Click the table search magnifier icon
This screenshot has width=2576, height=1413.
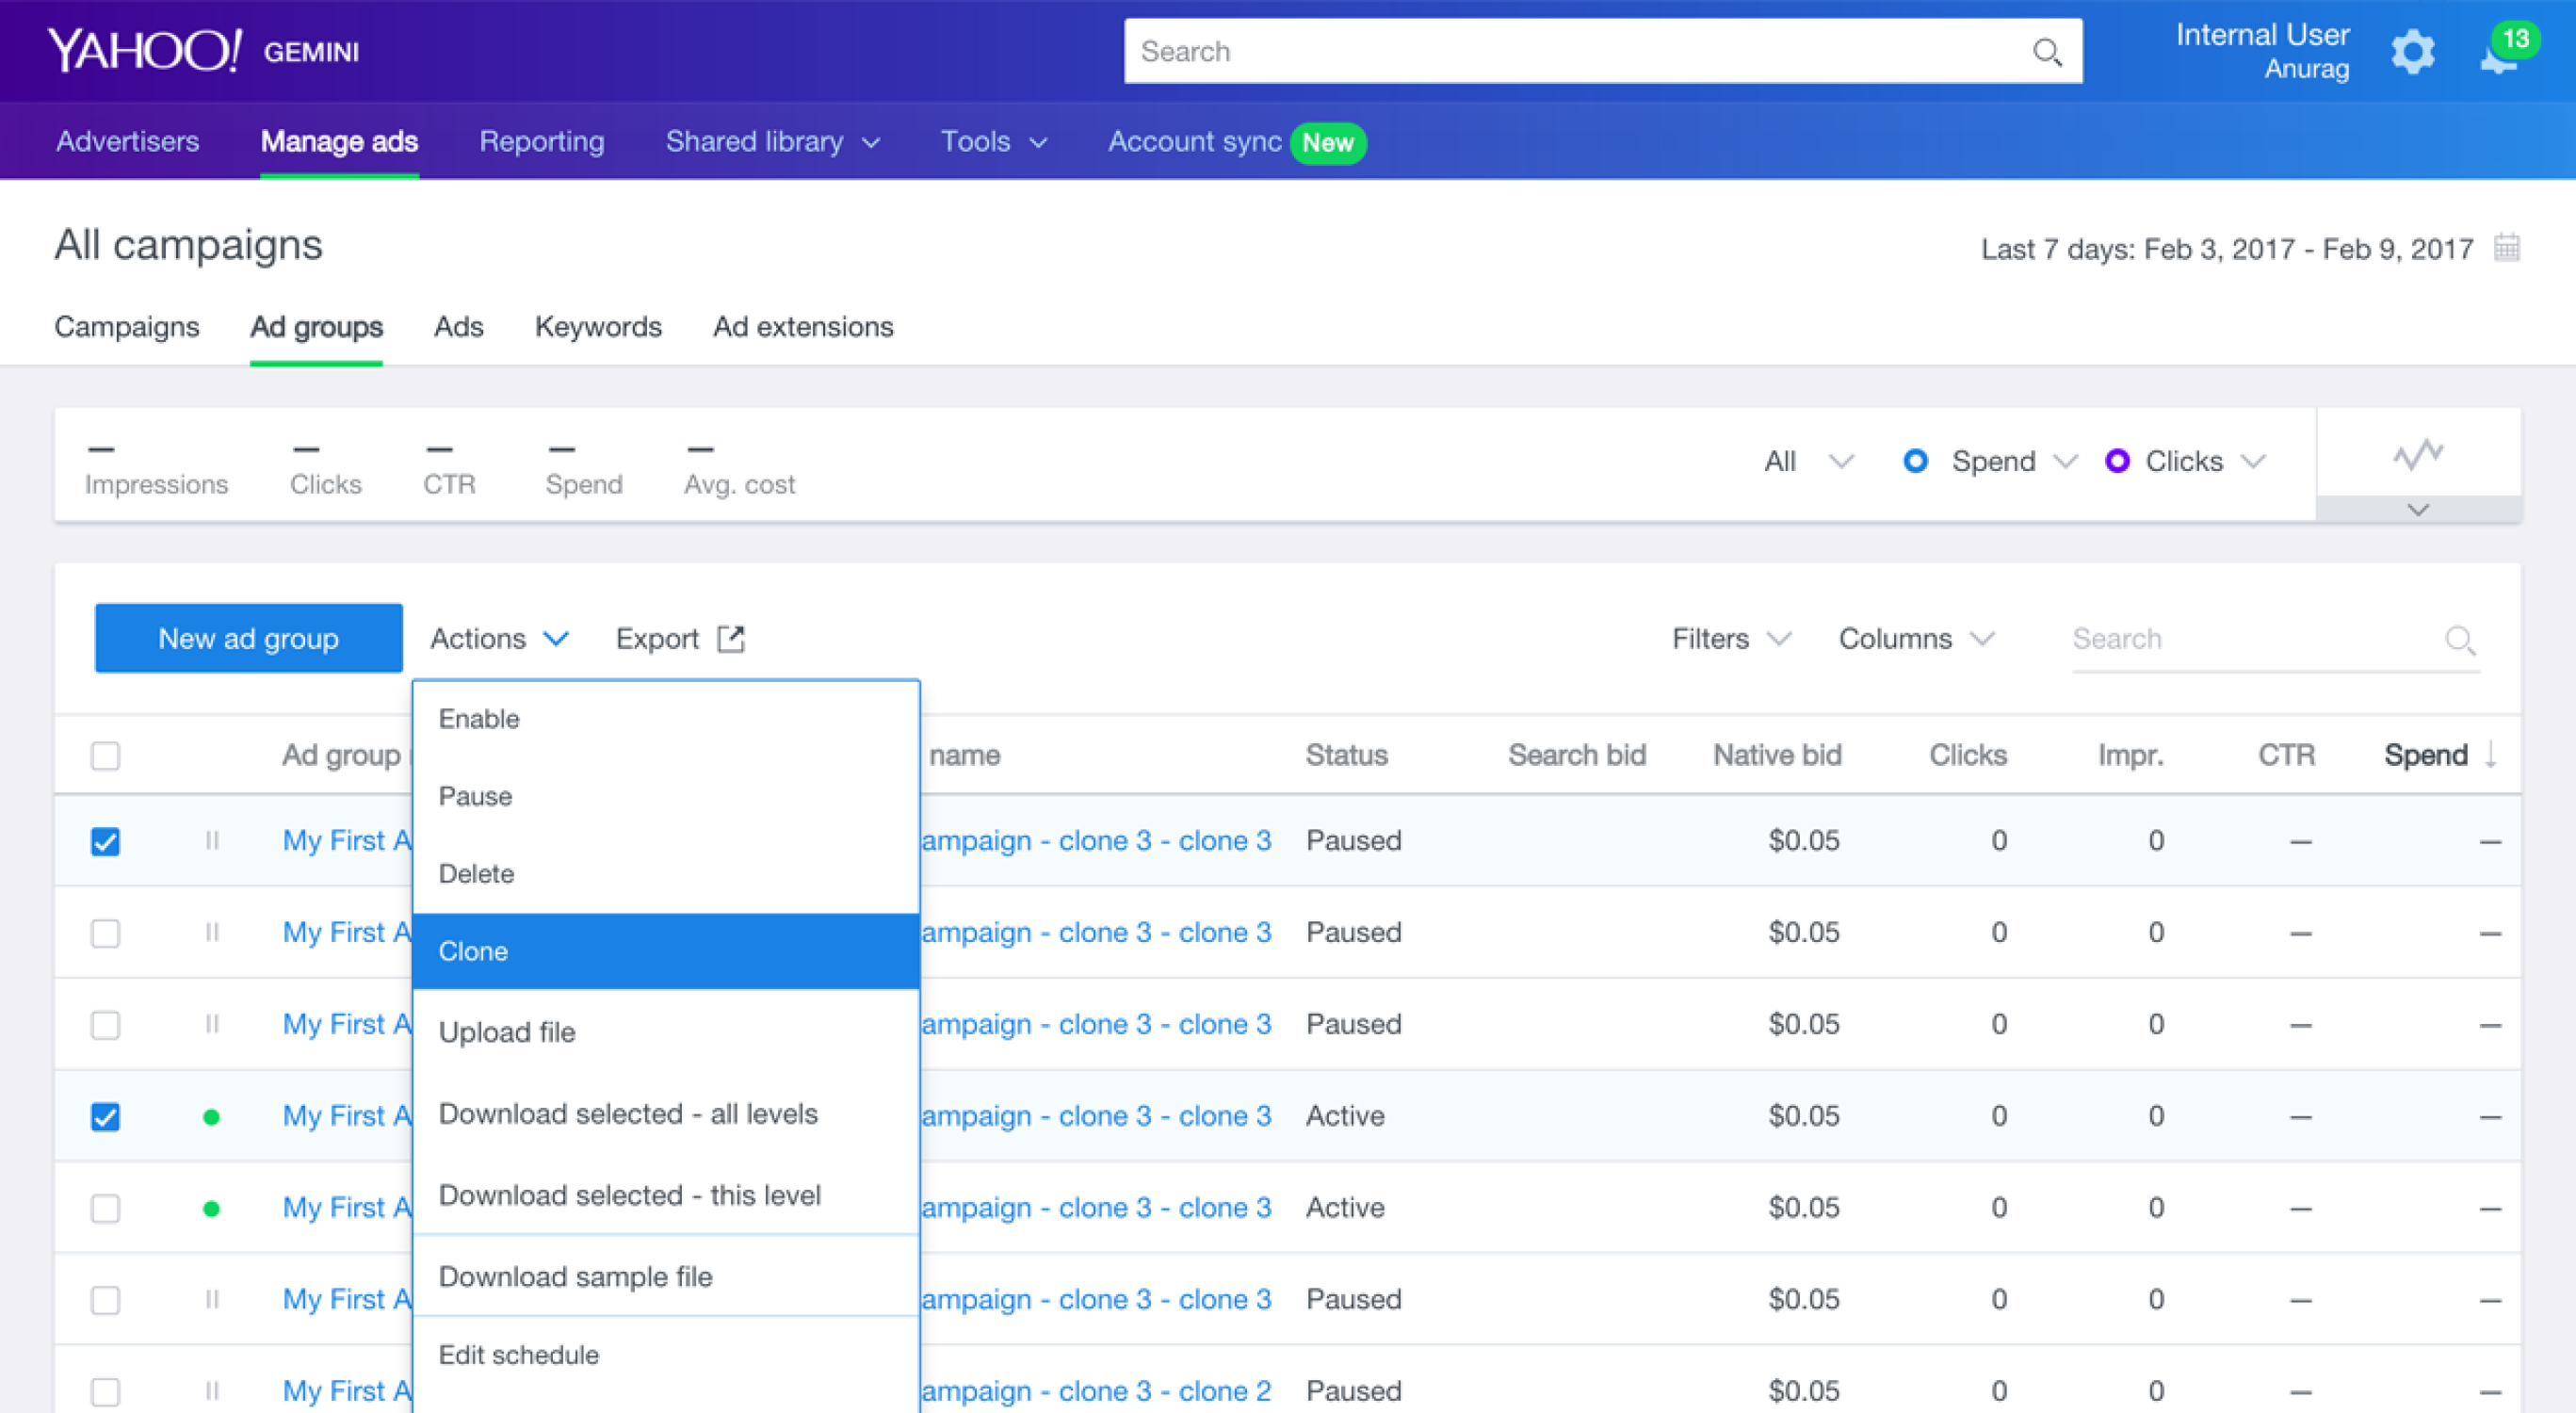[2460, 639]
